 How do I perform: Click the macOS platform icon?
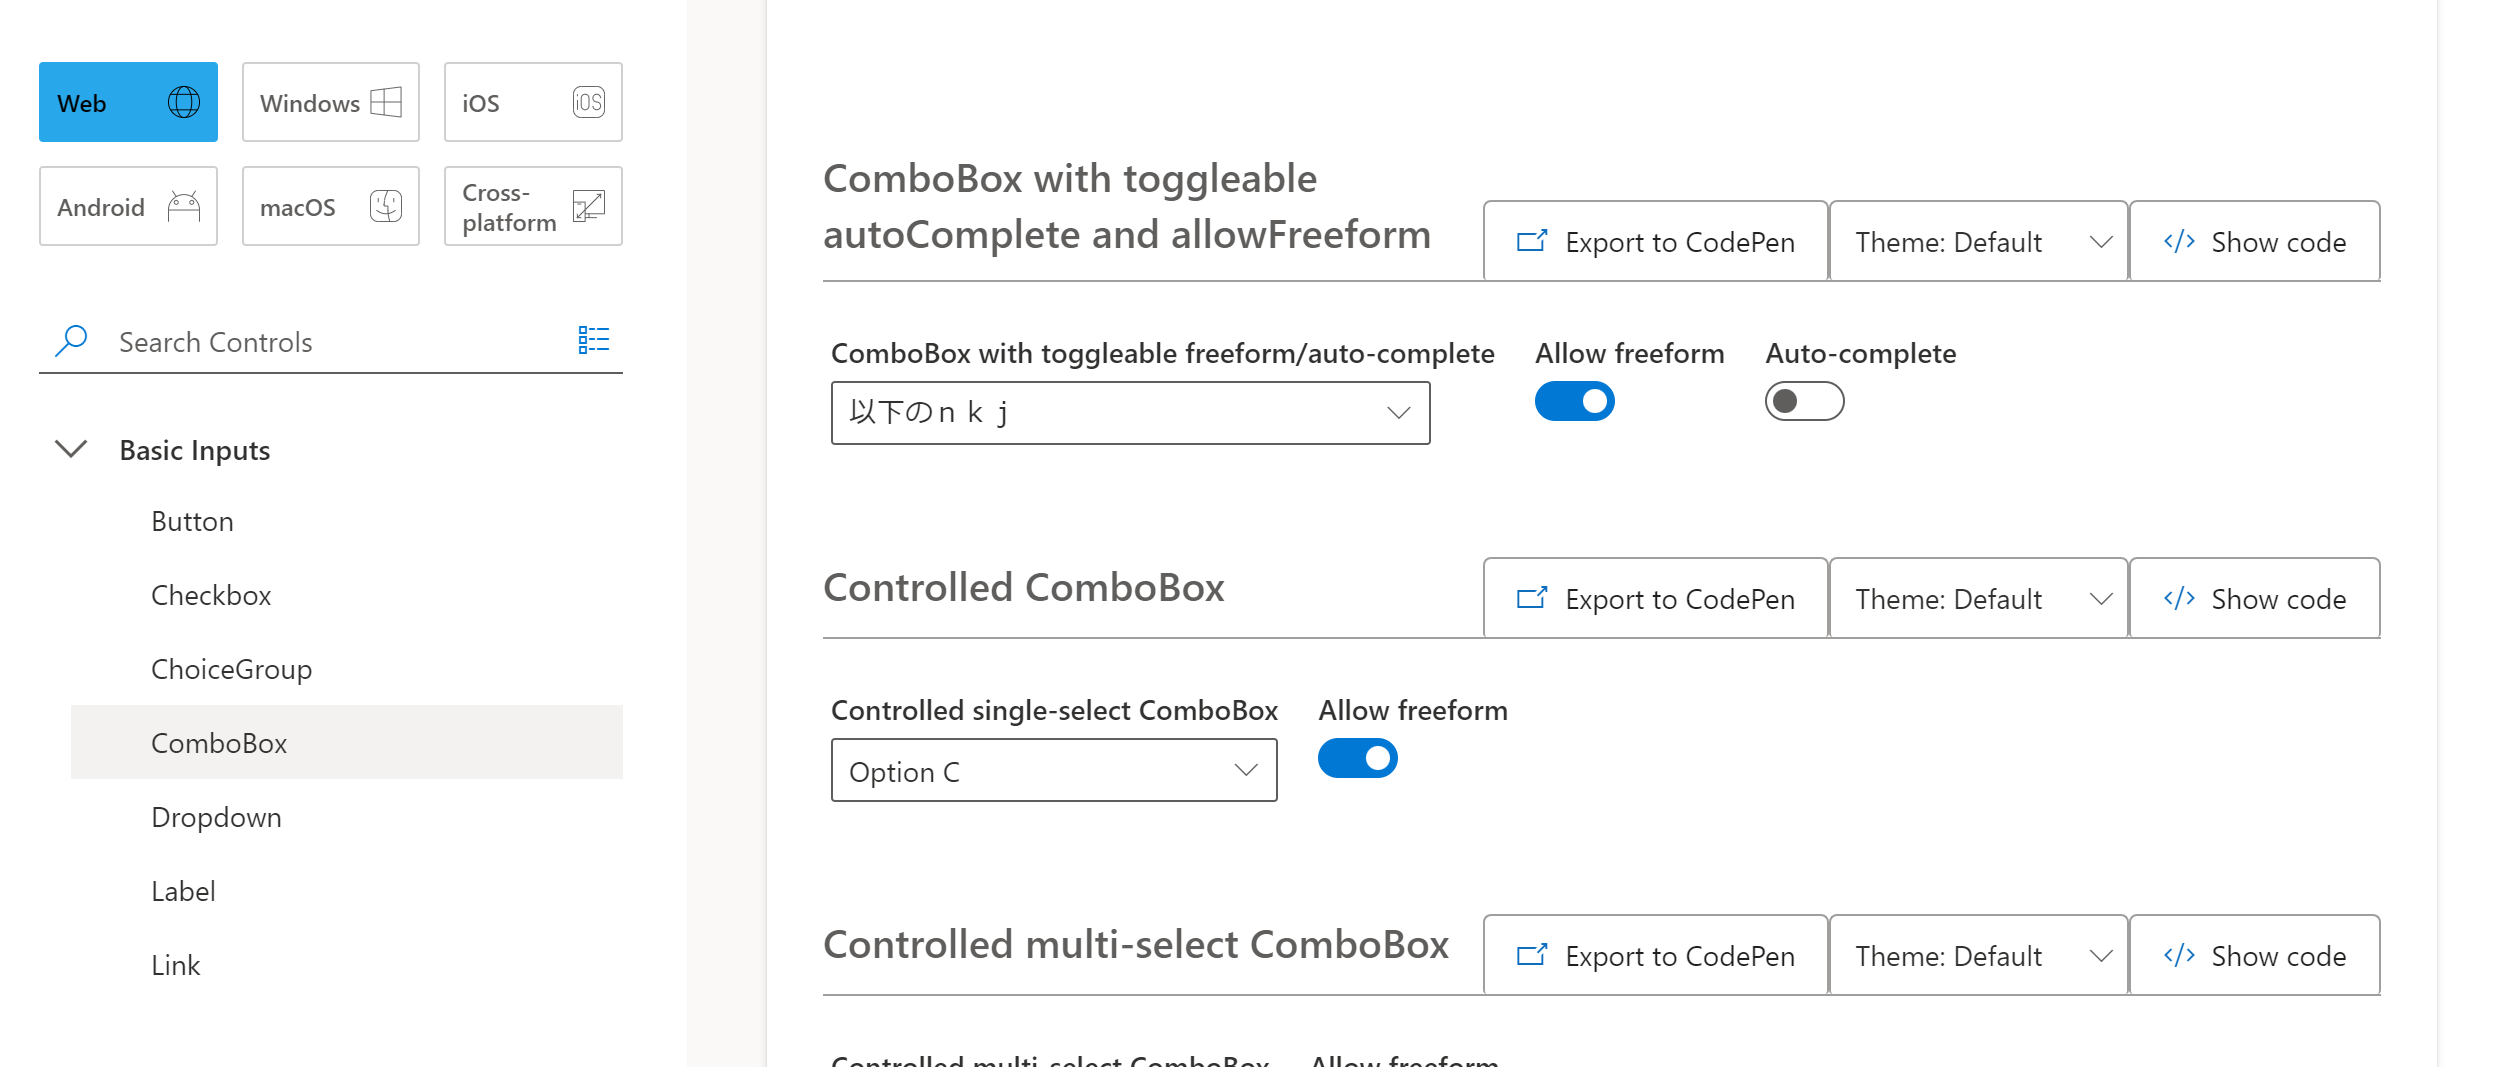384,205
